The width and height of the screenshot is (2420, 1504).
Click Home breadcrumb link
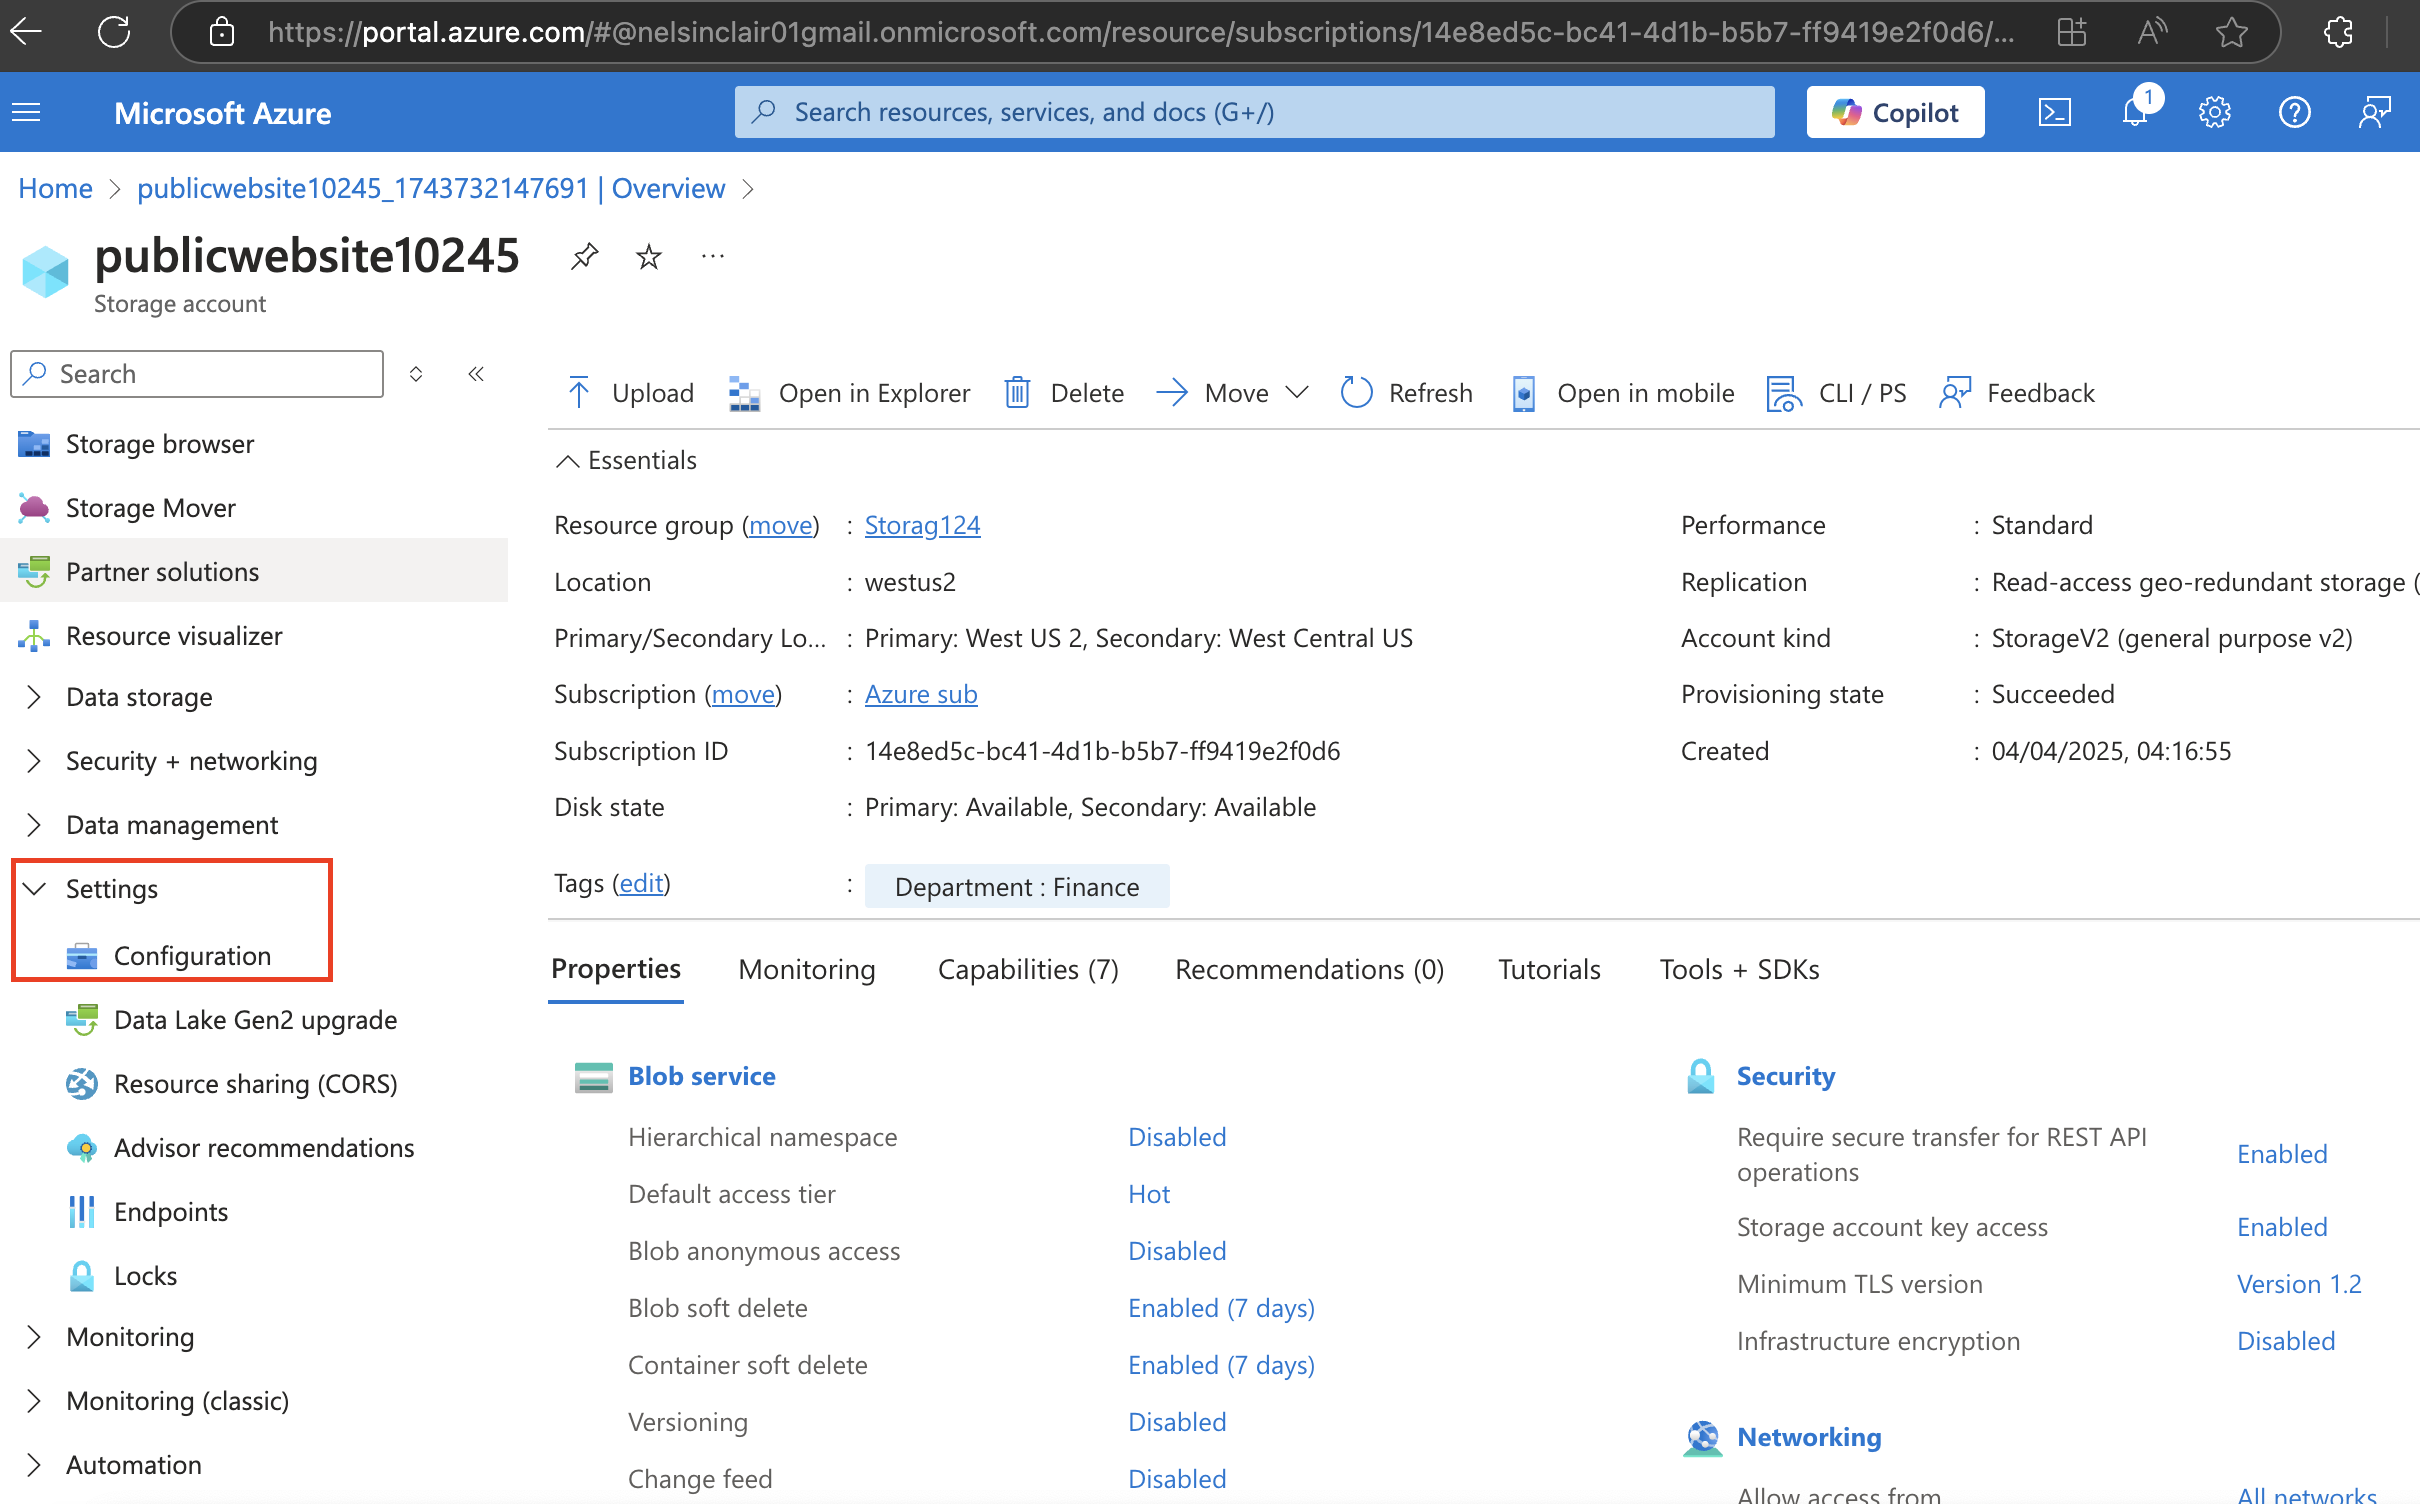click(55, 188)
